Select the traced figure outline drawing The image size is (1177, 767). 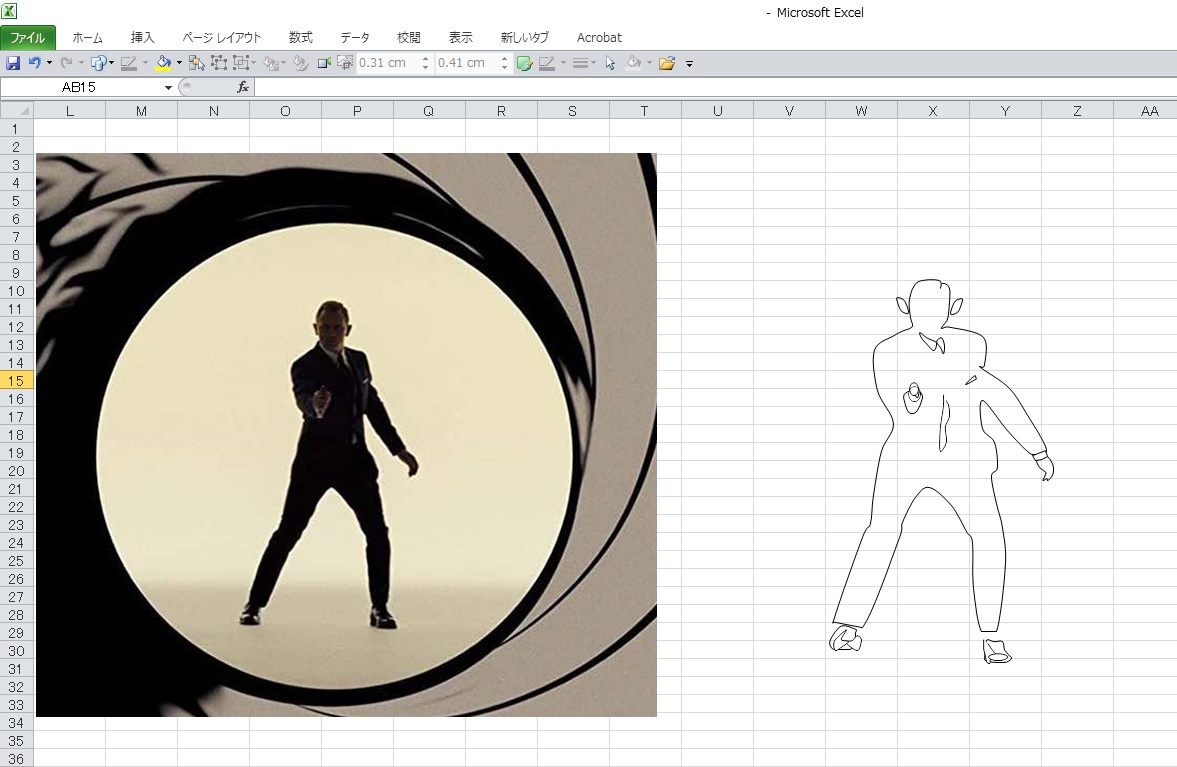[x=941, y=471]
